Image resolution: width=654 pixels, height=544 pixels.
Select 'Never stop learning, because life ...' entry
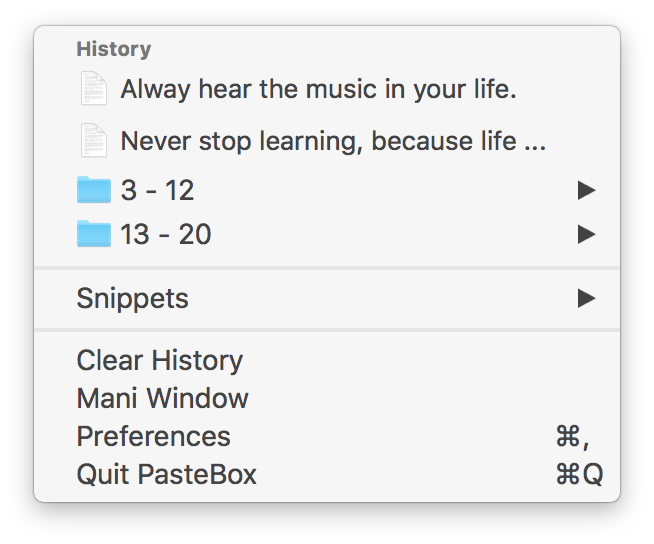pos(332,141)
